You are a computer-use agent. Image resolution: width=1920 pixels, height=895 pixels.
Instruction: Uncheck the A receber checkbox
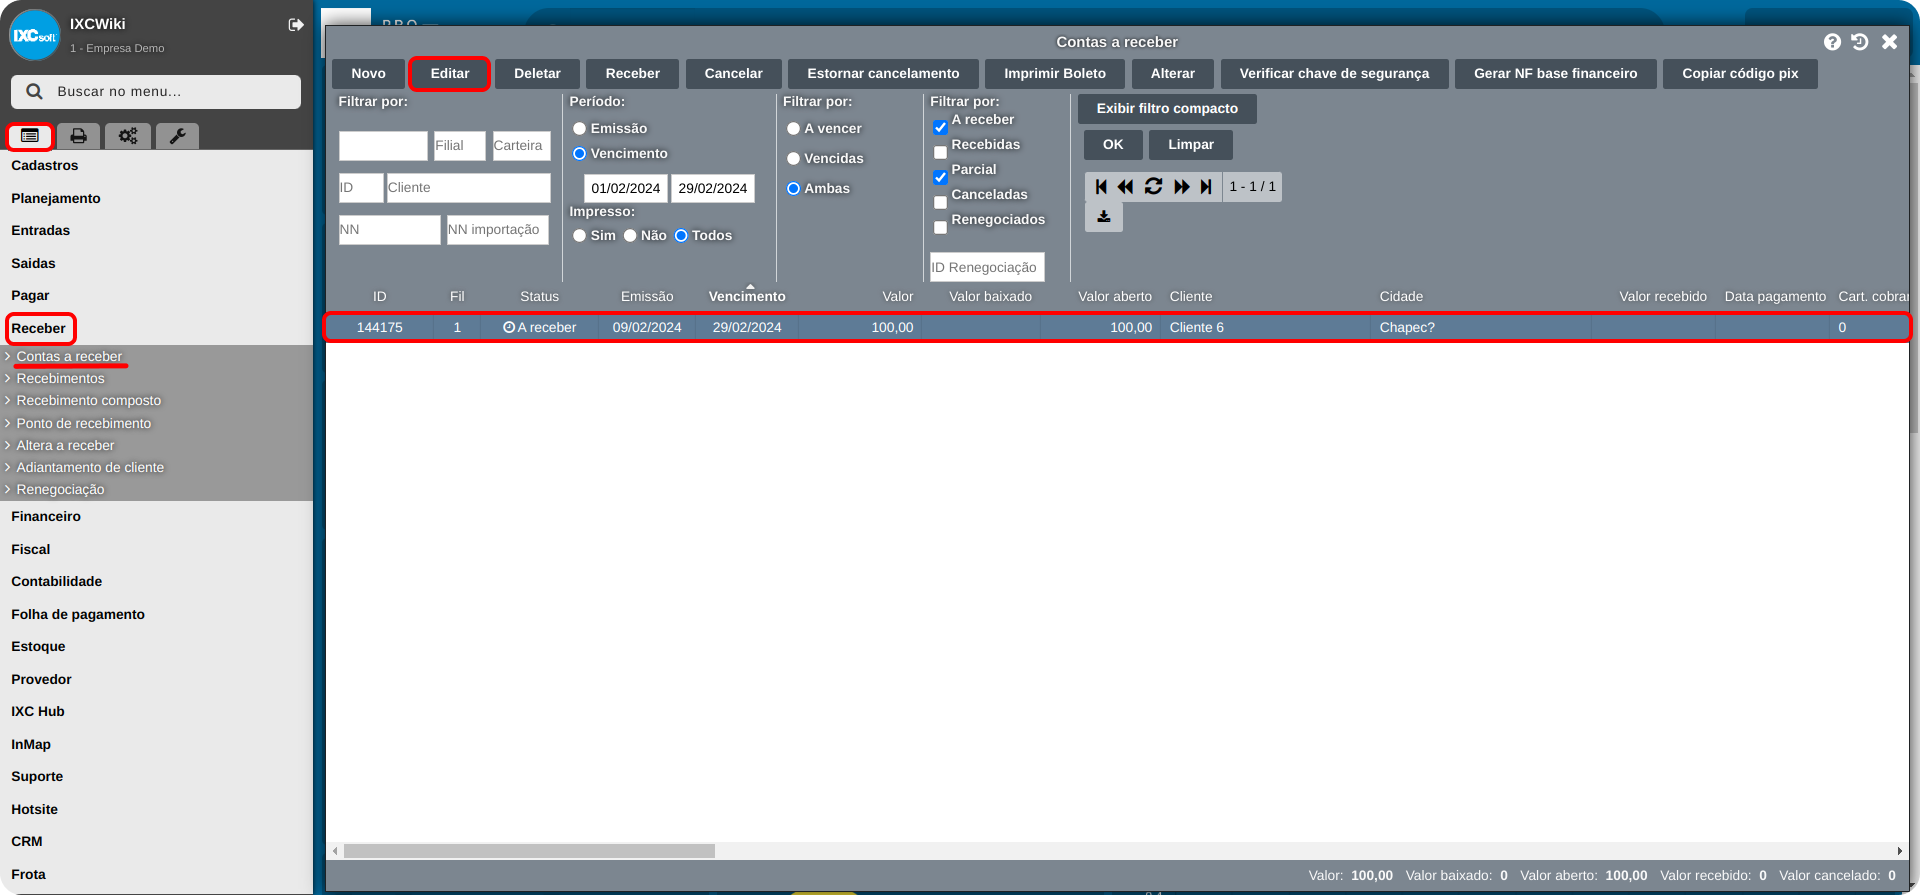(940, 127)
